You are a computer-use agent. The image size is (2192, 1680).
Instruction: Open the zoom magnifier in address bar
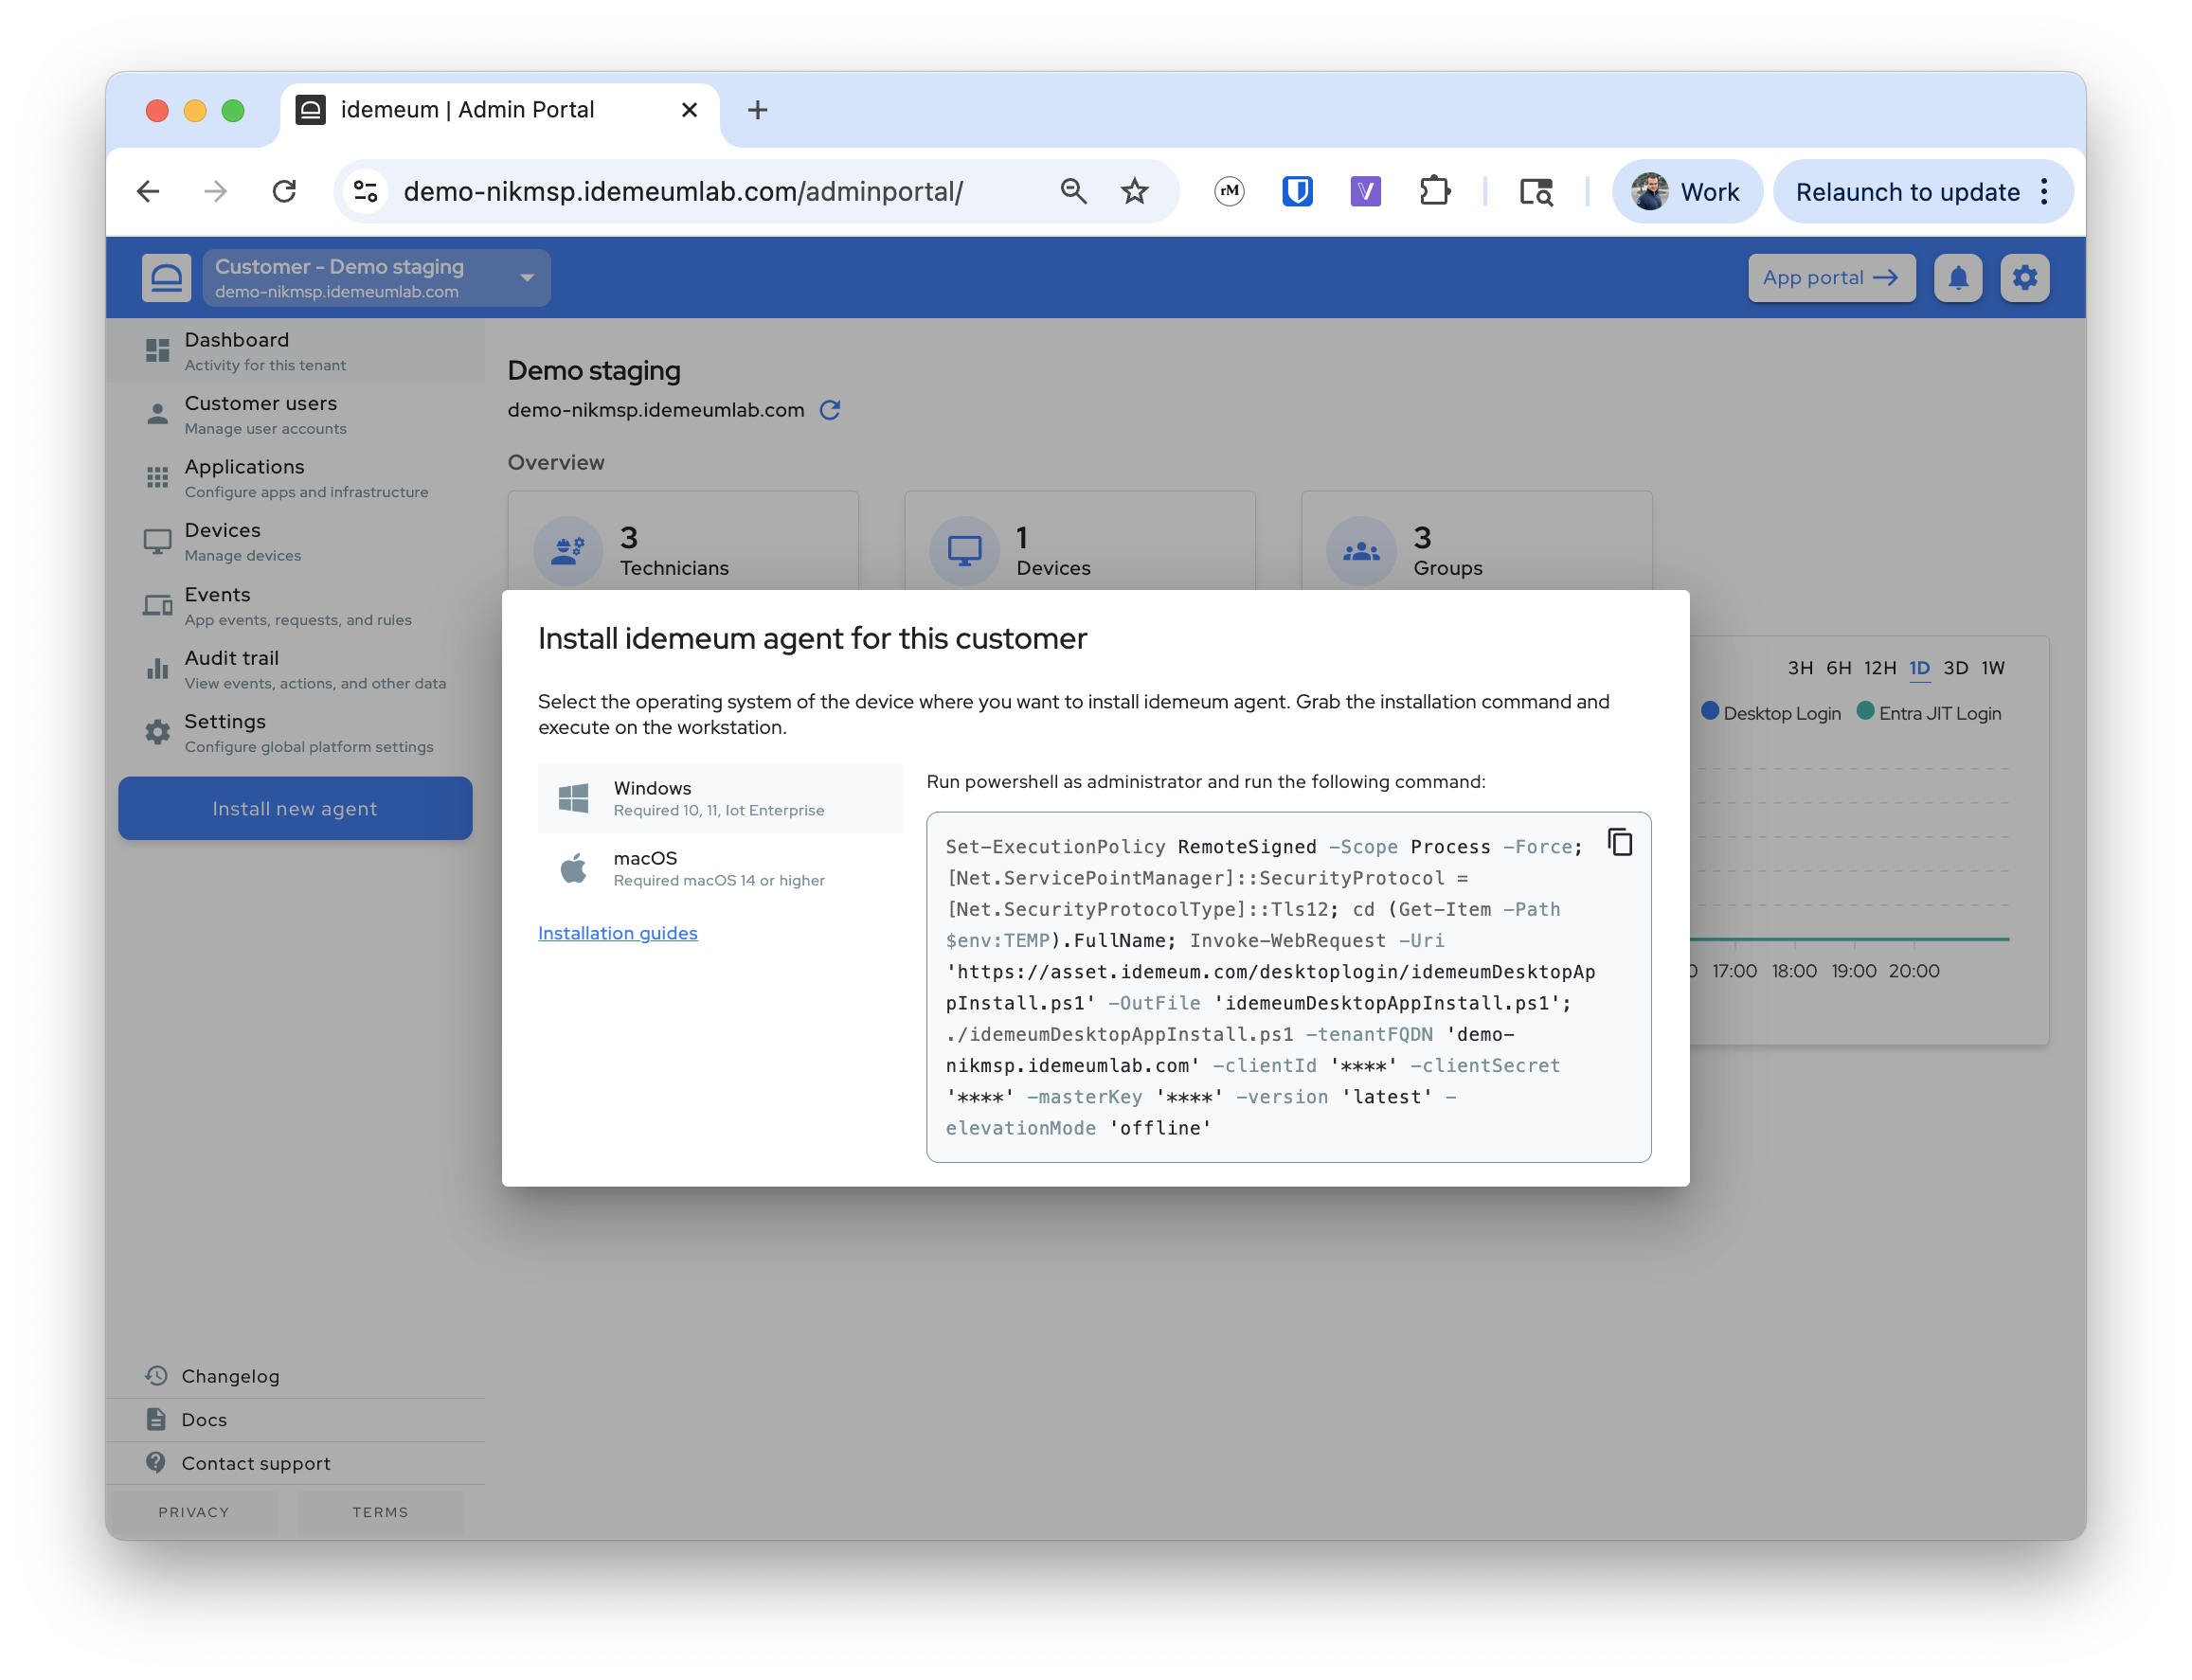[1073, 191]
